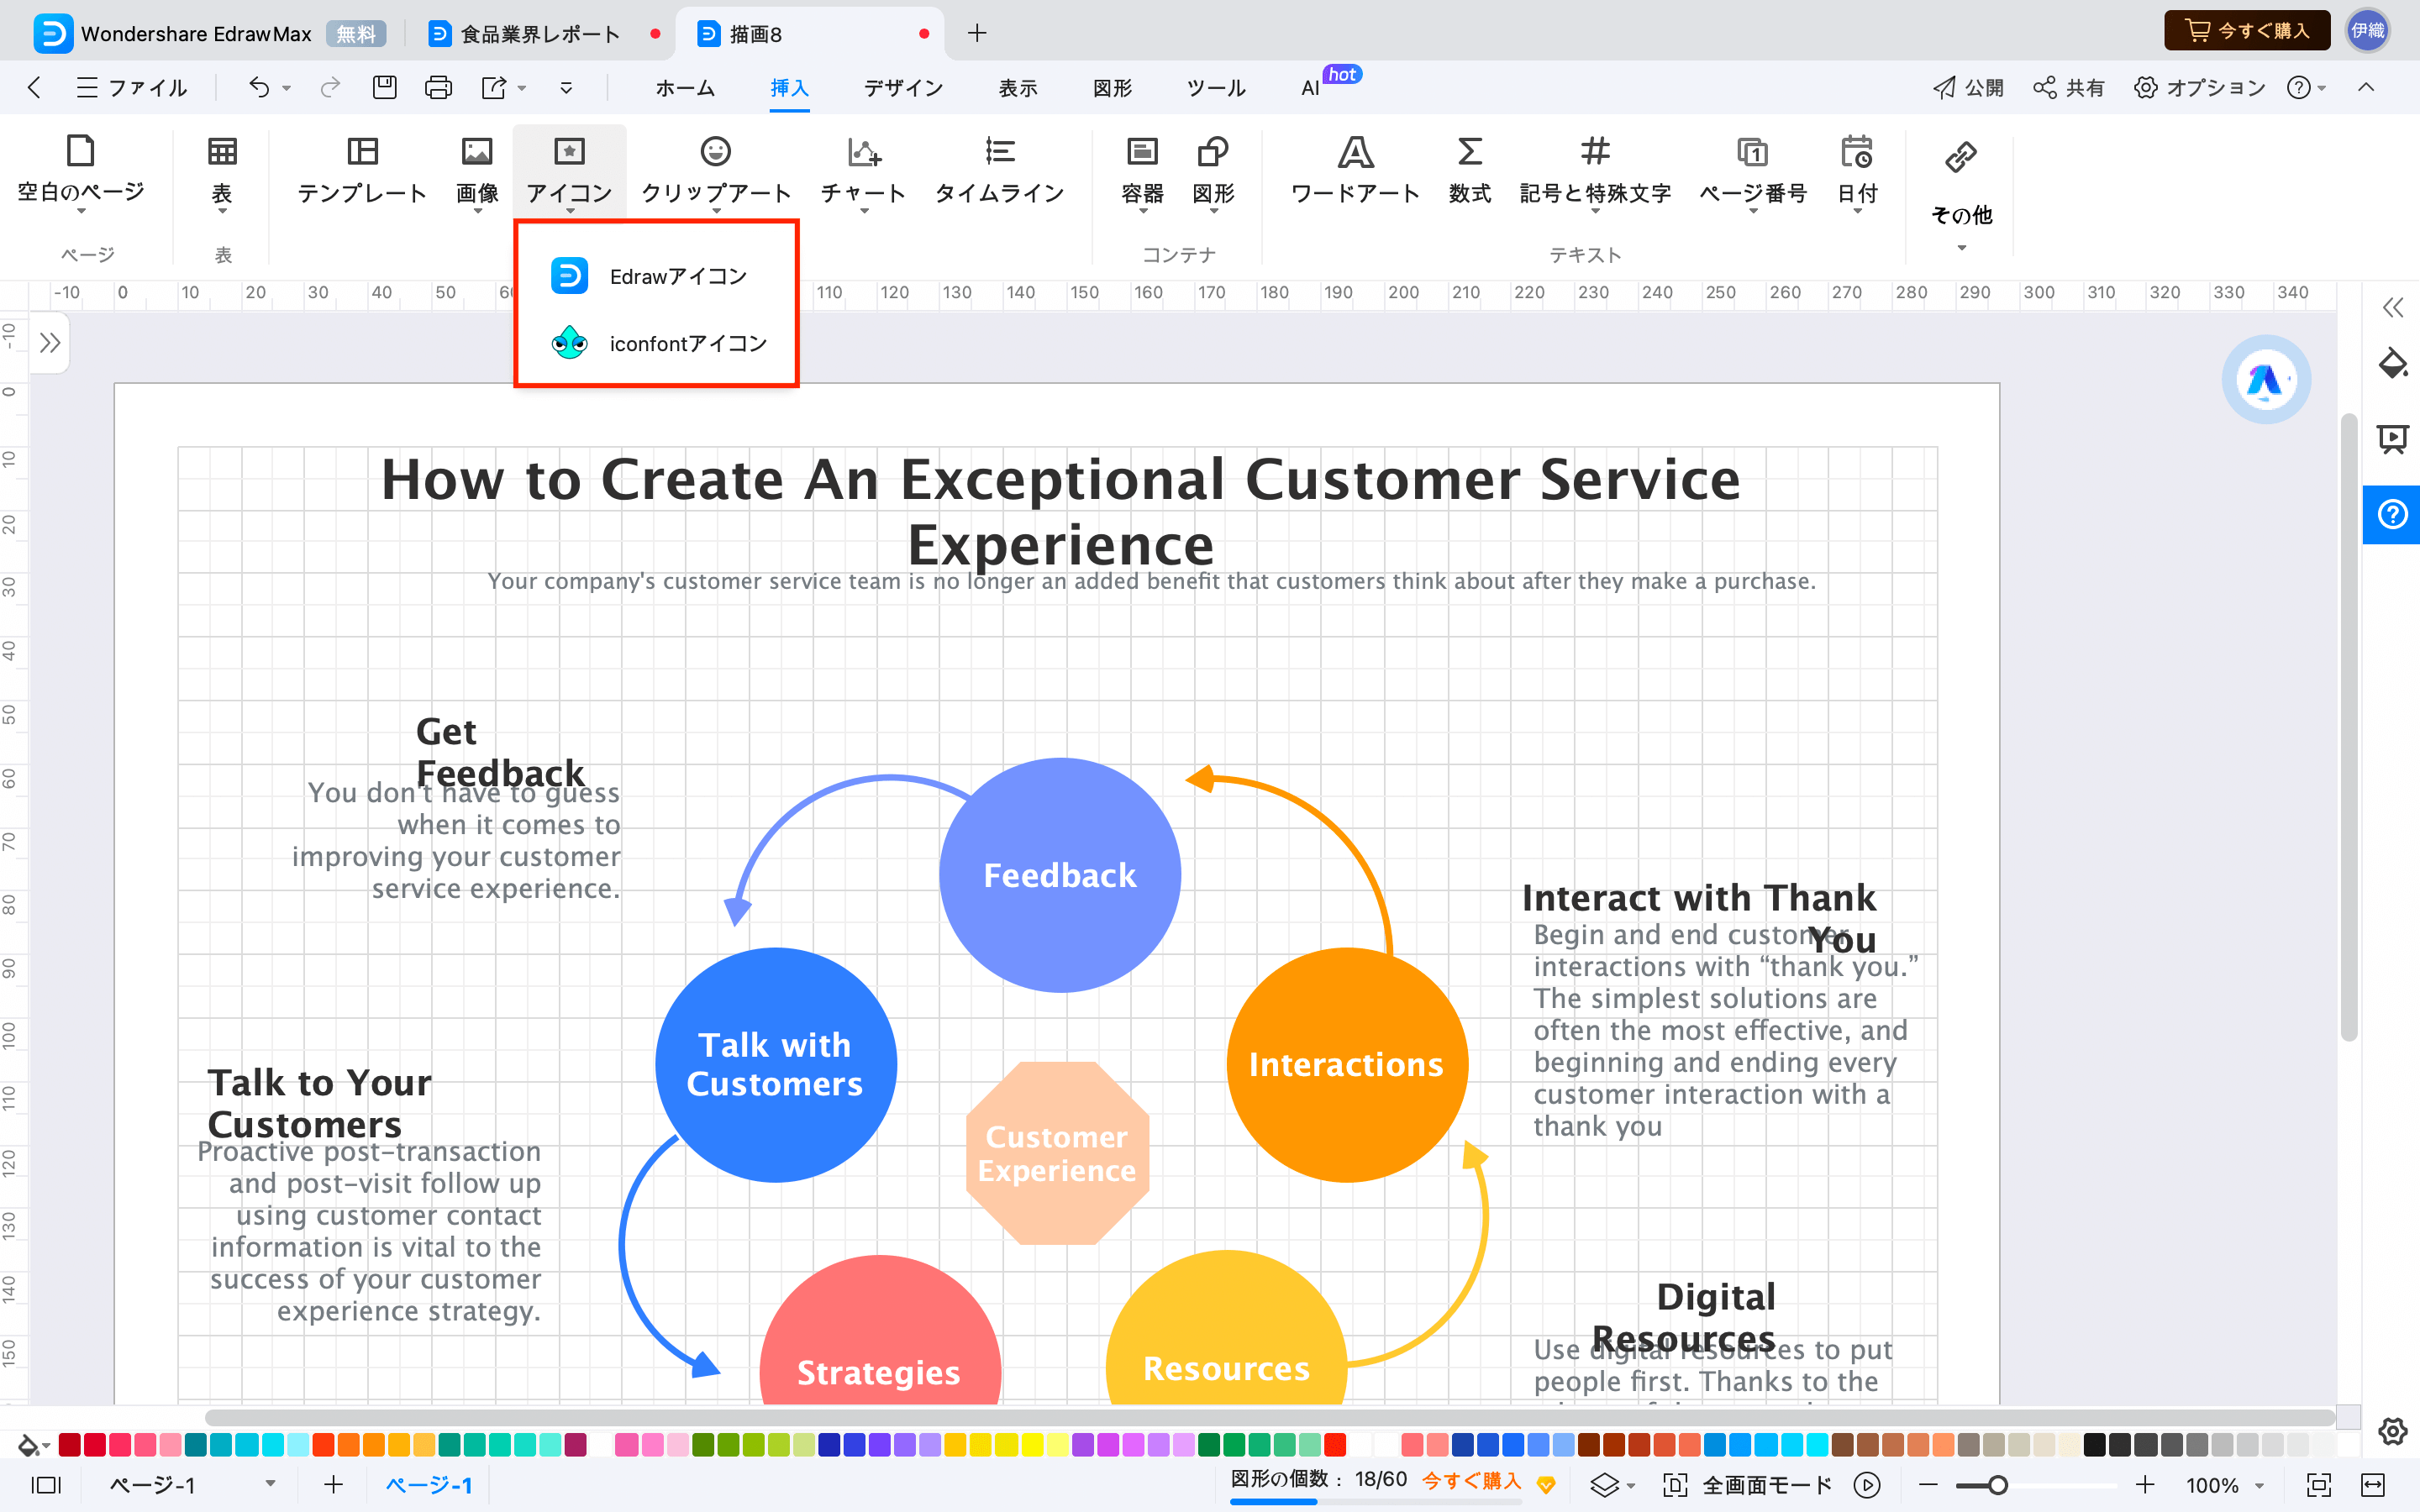Screen dimensions: 2420x1512
Task: Click the save disk icon
Action: pos(385,88)
